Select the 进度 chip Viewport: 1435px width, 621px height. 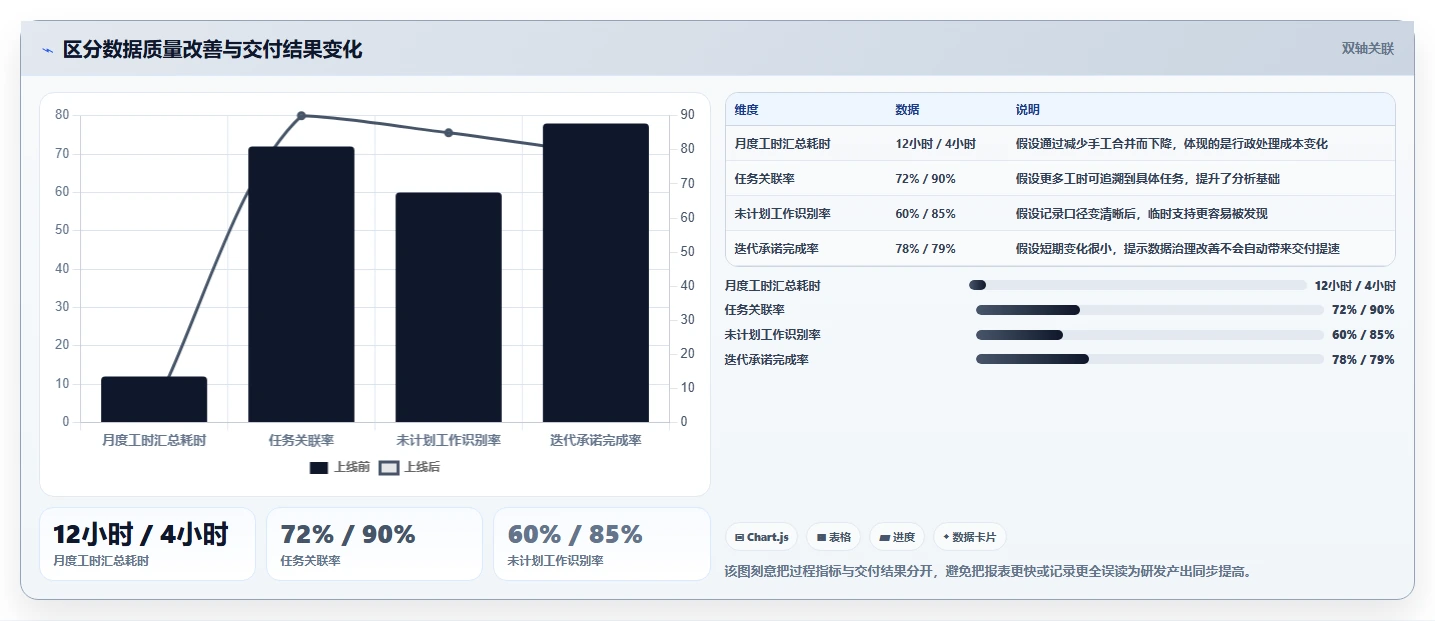(x=897, y=537)
